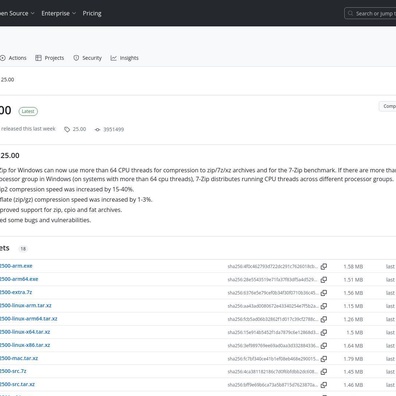
Task: Click the "released this last week" text
Action: [28, 129]
